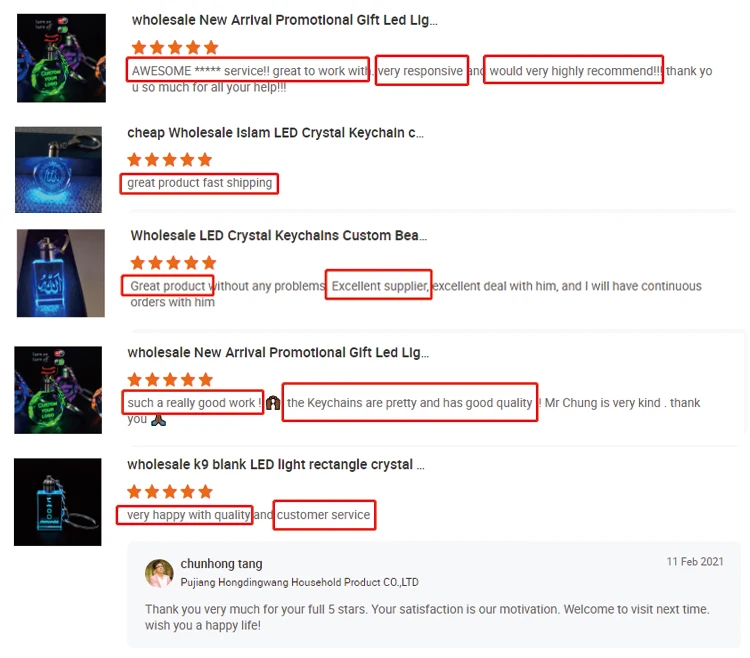This screenshot has width=750, height=658.
Task: Click the star rating of the k9 blank LED review
Action: tap(170, 492)
